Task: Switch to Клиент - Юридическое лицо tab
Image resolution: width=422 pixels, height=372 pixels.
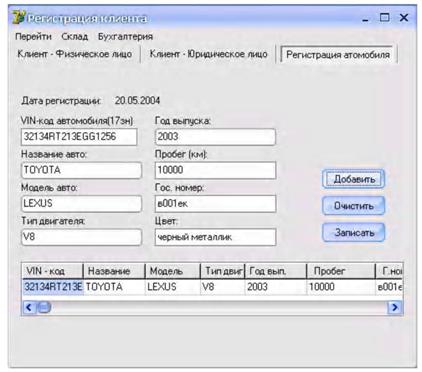Action: [x=208, y=54]
